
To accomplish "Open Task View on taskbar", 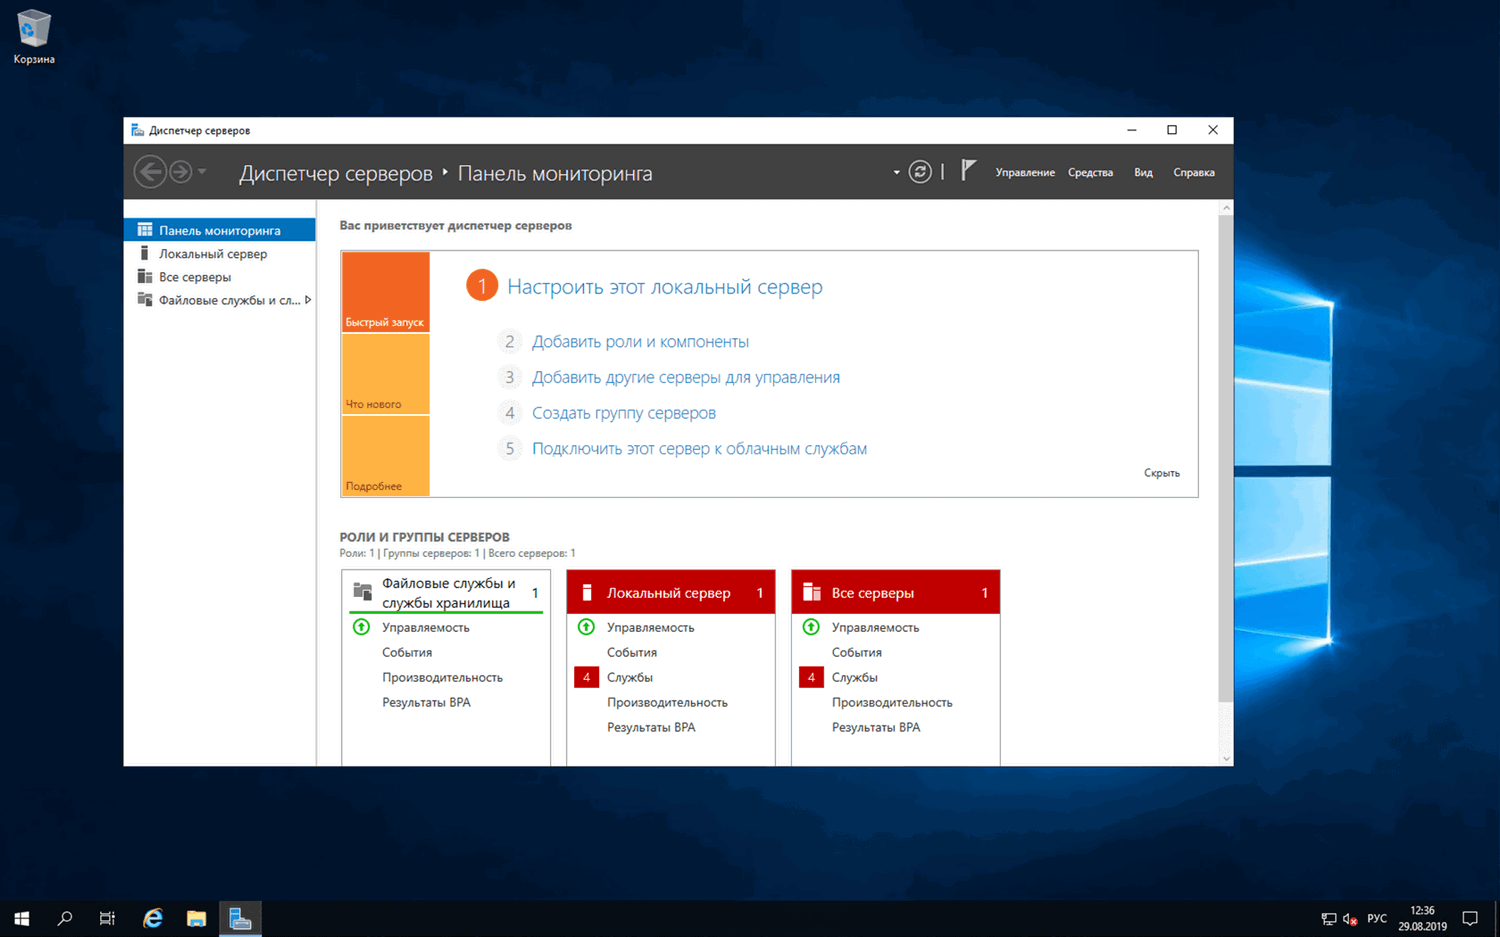I will 107,918.
